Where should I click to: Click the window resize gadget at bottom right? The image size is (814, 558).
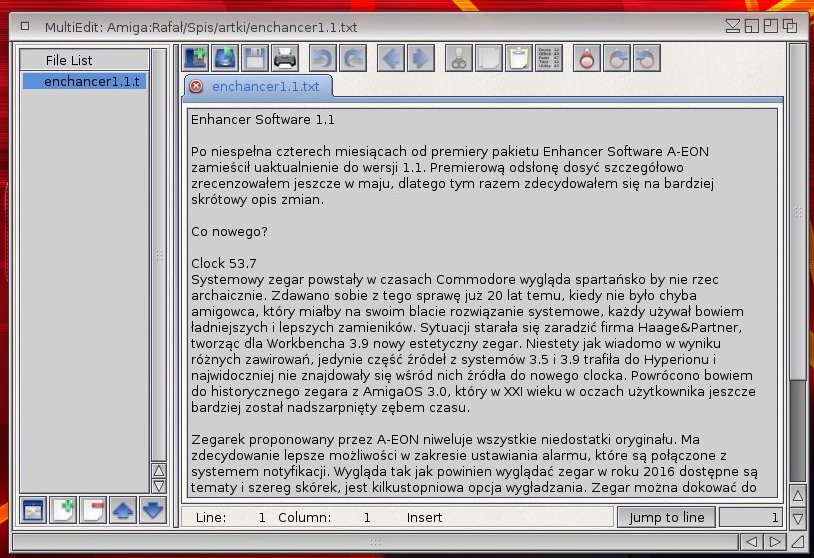point(797,542)
